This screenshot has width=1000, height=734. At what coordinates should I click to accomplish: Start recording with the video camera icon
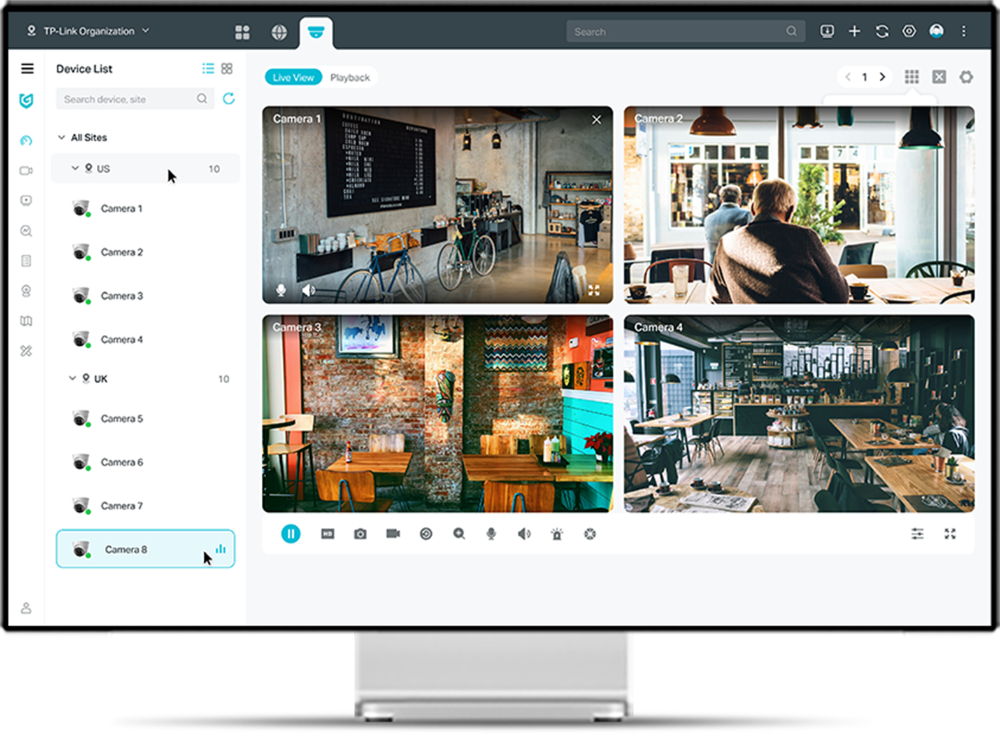coord(391,533)
